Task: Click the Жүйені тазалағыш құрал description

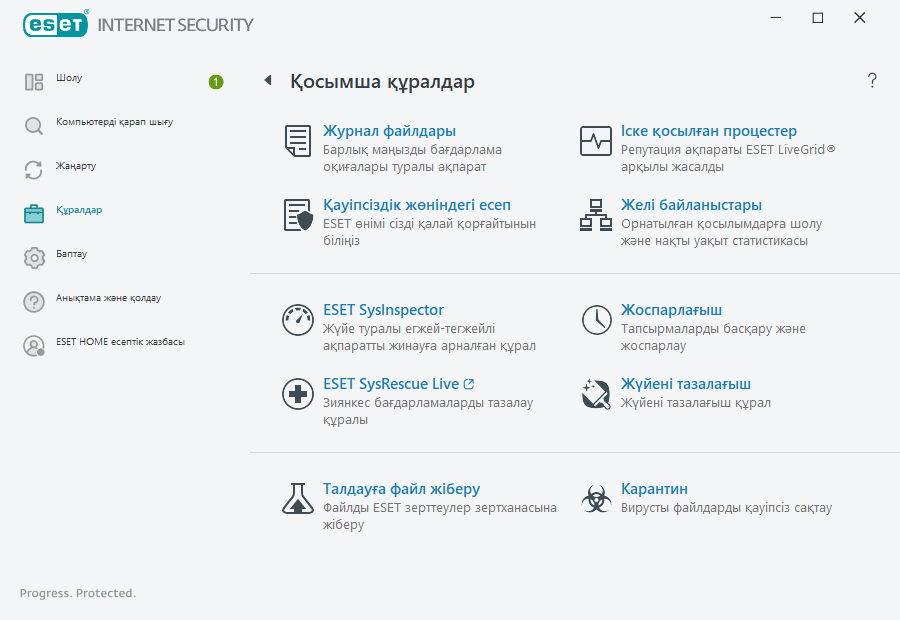Action: [695, 403]
